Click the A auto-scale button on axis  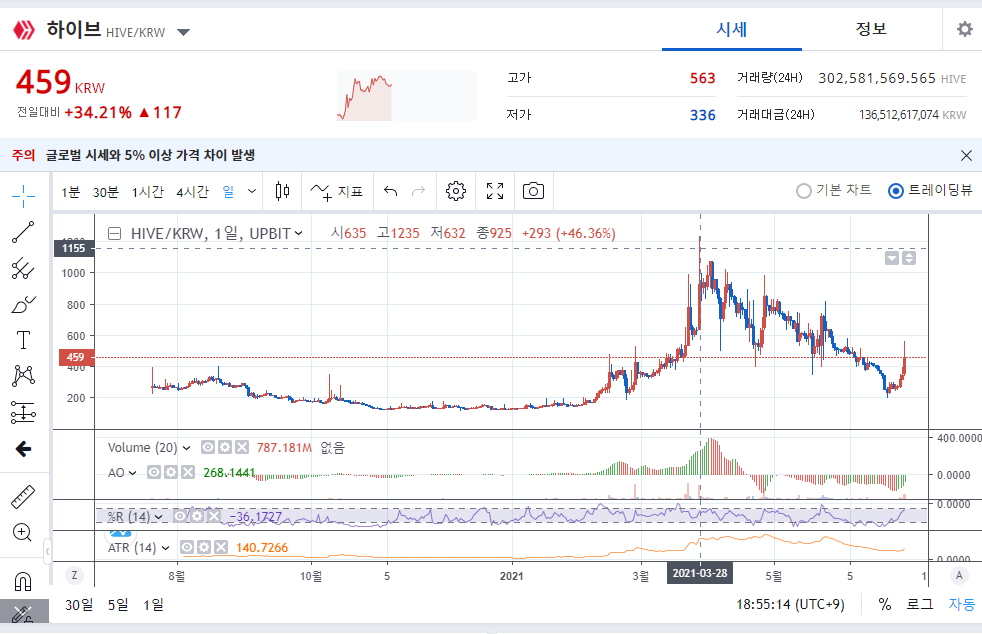[959, 575]
